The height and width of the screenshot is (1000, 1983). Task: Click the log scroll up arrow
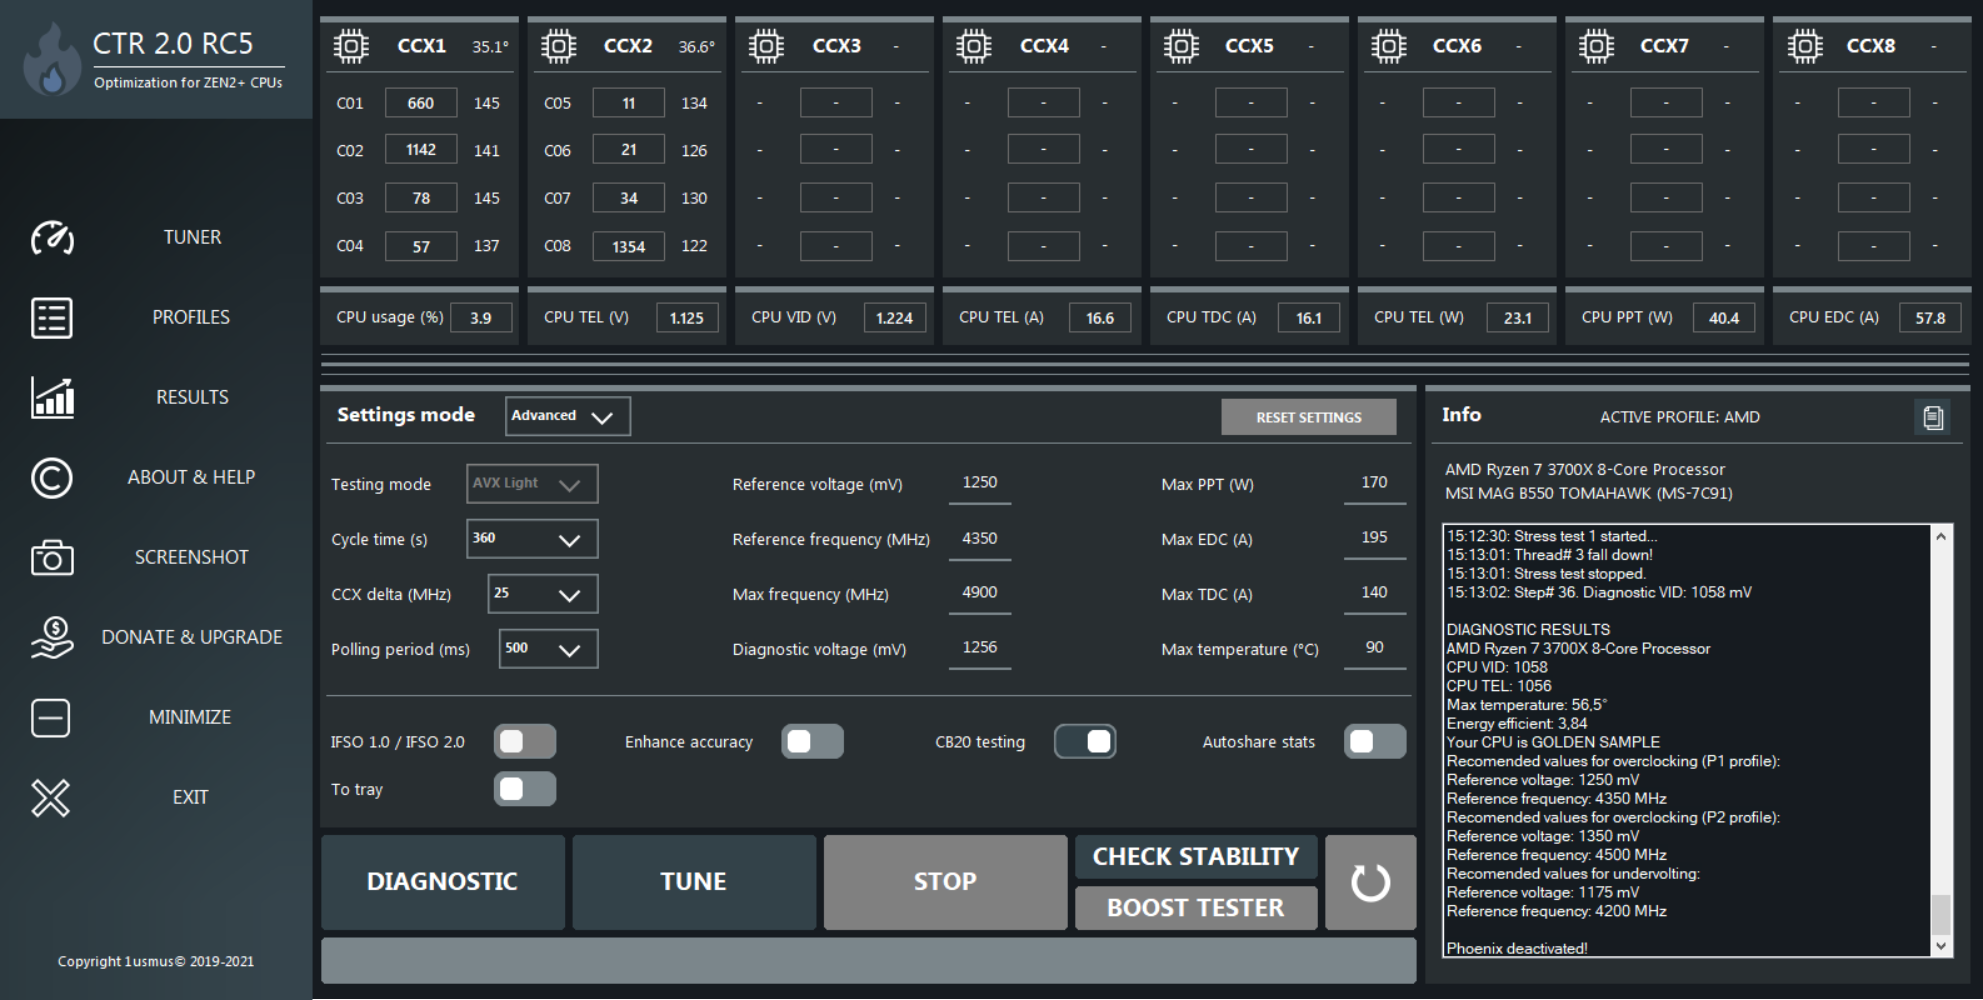[1941, 536]
